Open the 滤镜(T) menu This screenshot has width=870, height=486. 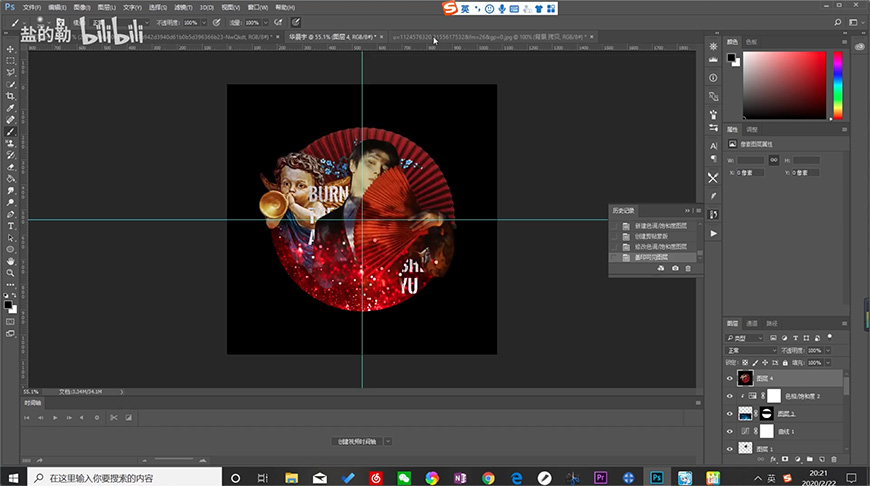(x=183, y=7)
